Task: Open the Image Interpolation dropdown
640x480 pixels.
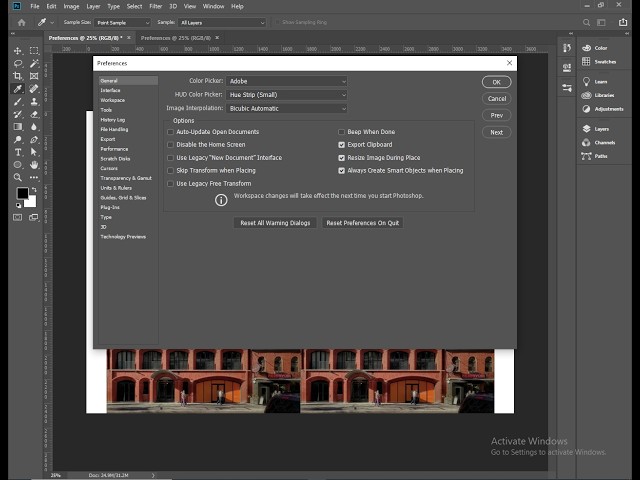Action: pyautogui.click(x=287, y=109)
